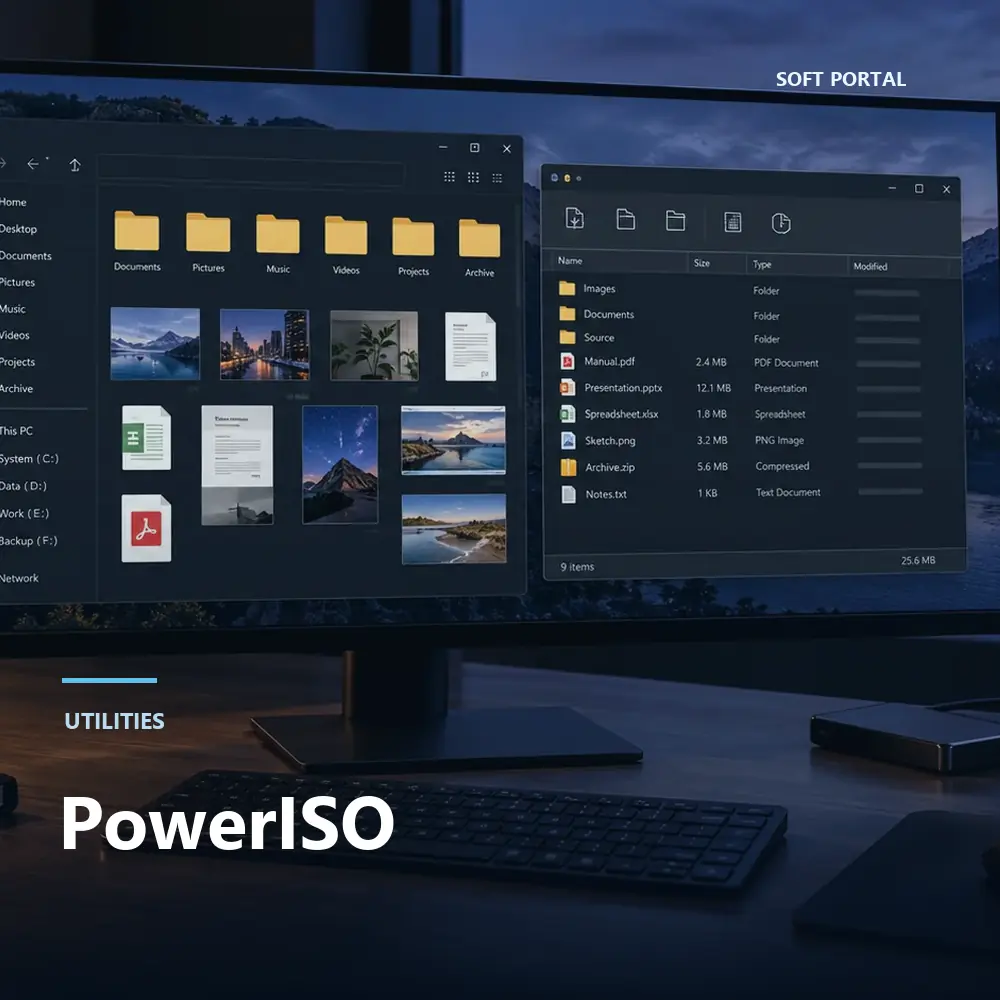Screen dimensions: 1000x1000
Task: Select Videos in the explorer sidebar
Action: point(15,335)
